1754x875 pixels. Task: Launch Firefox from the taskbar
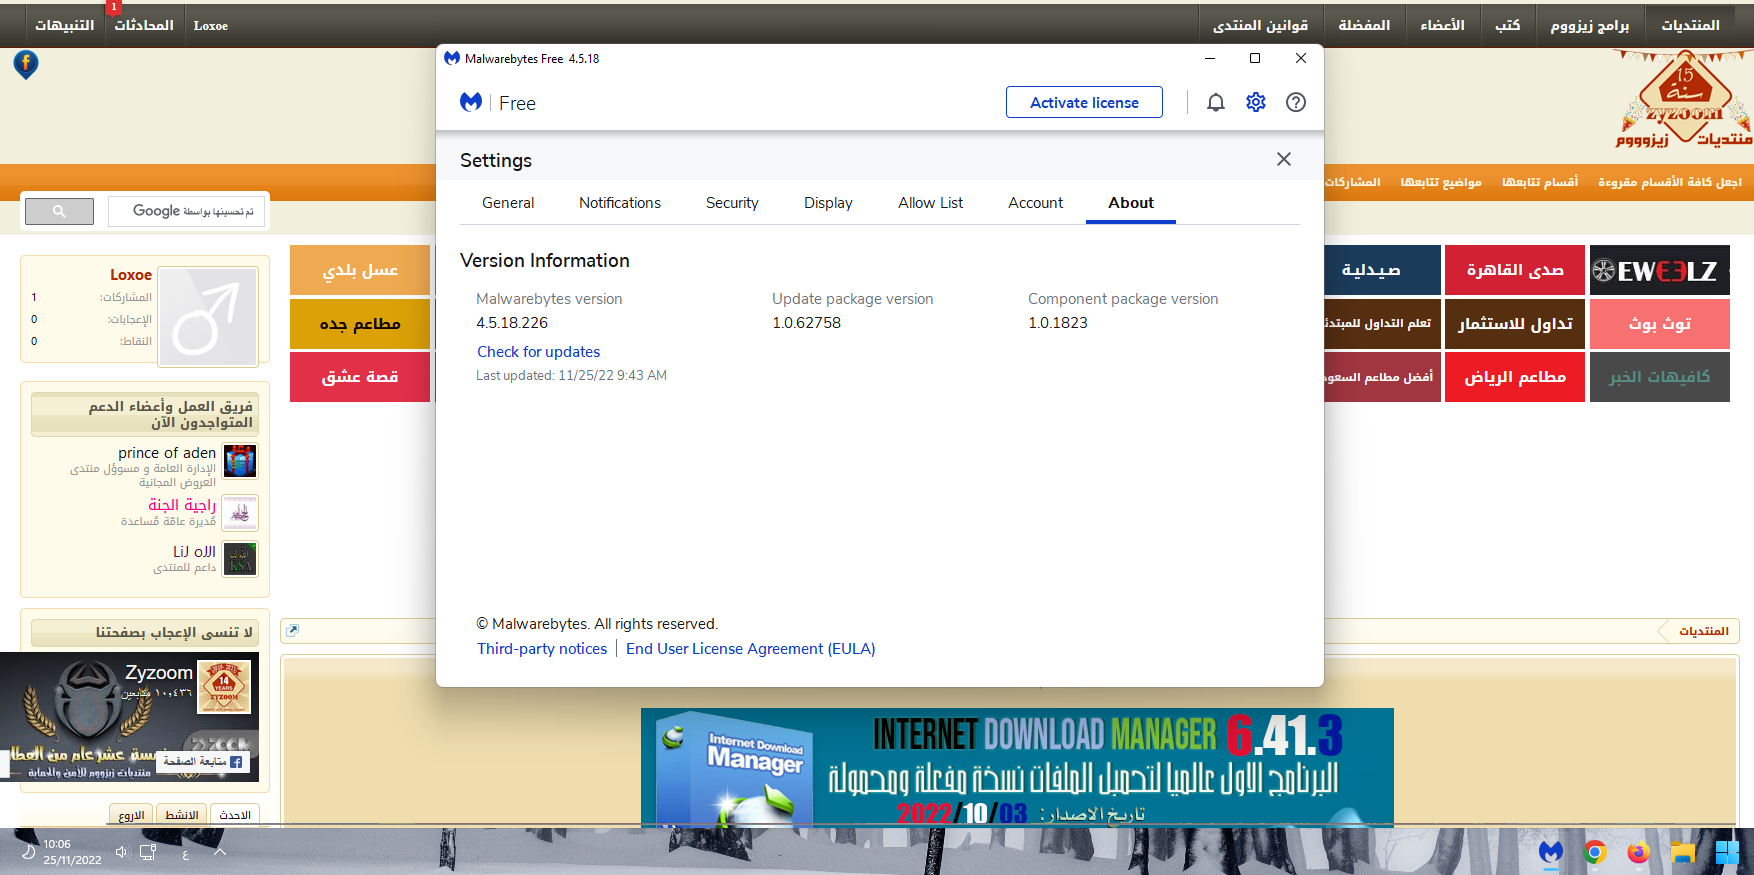coord(1638,852)
